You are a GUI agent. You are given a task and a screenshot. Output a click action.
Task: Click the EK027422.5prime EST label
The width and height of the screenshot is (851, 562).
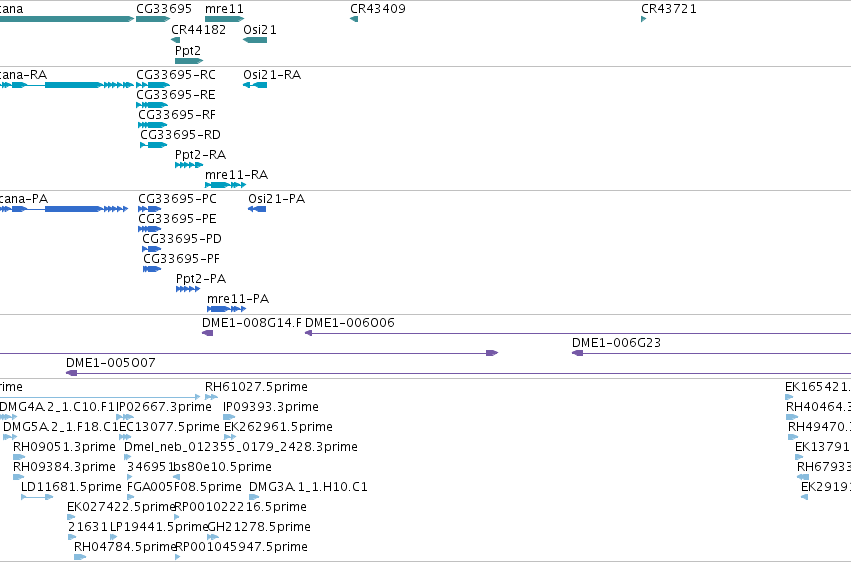click(x=122, y=507)
